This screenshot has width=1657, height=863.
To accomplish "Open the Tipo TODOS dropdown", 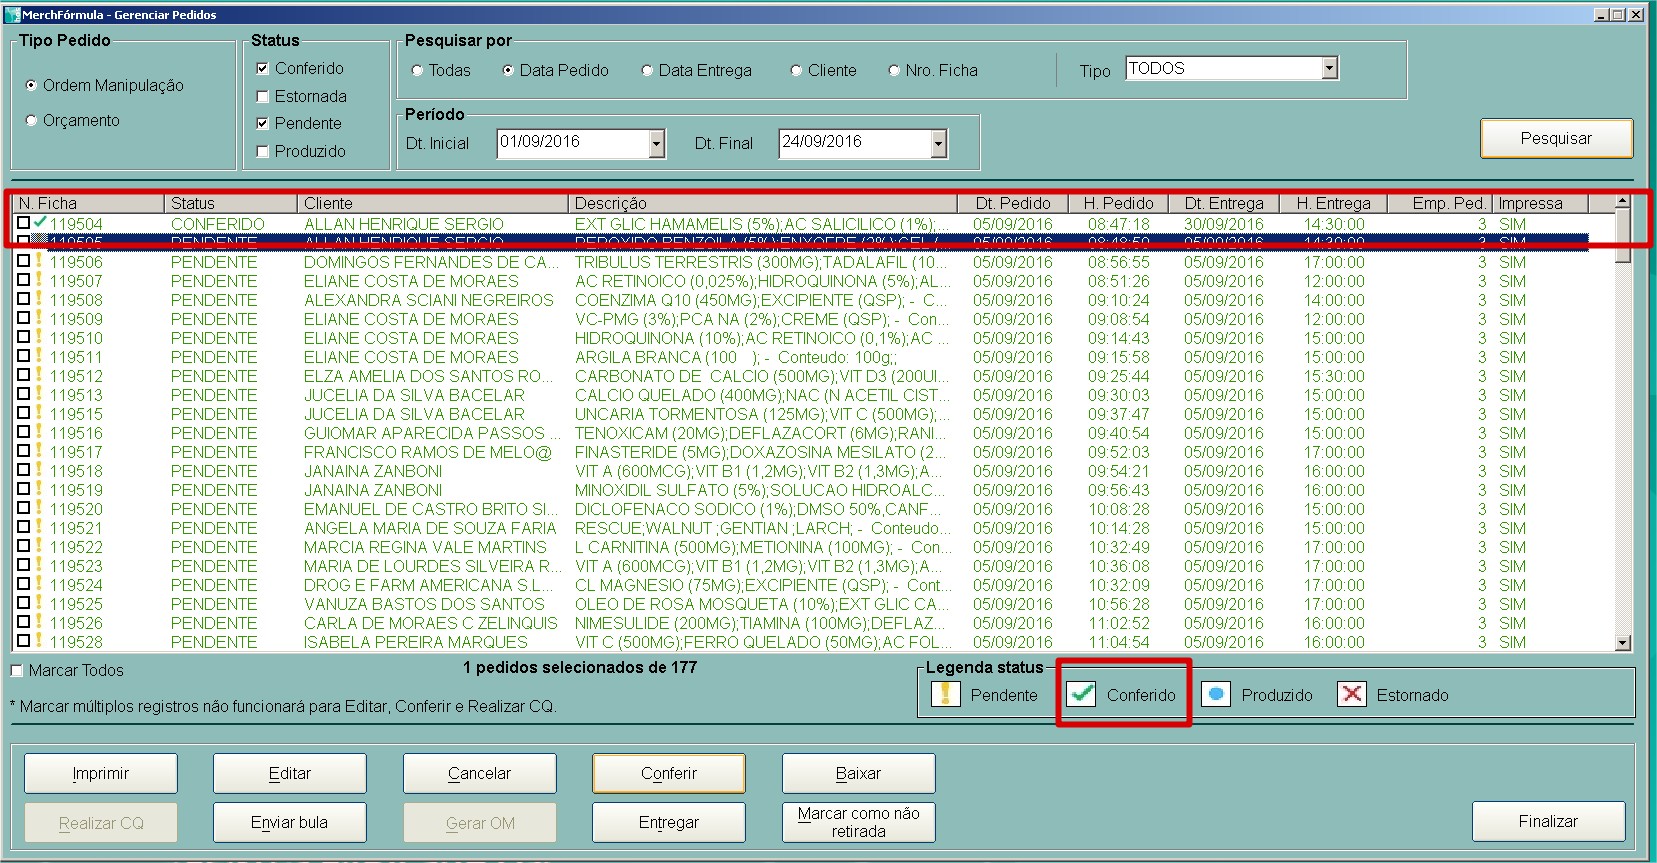I will (x=1329, y=69).
